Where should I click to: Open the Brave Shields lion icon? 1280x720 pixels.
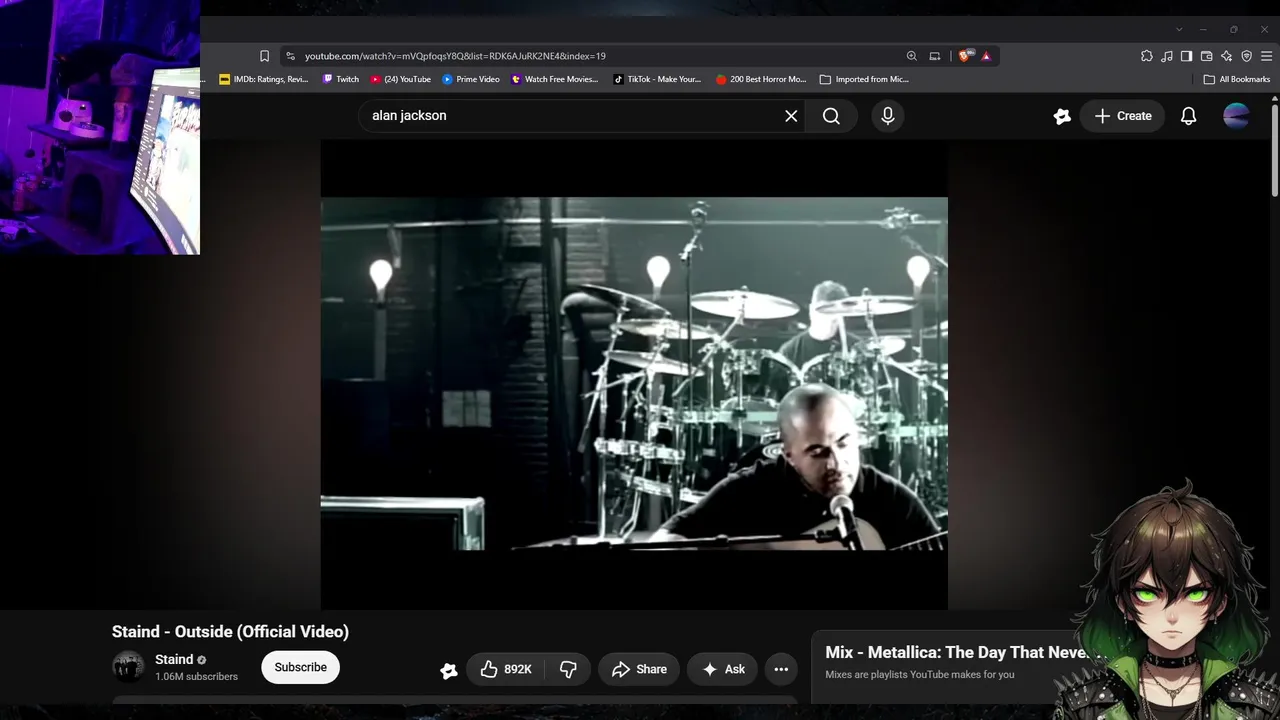(x=964, y=56)
